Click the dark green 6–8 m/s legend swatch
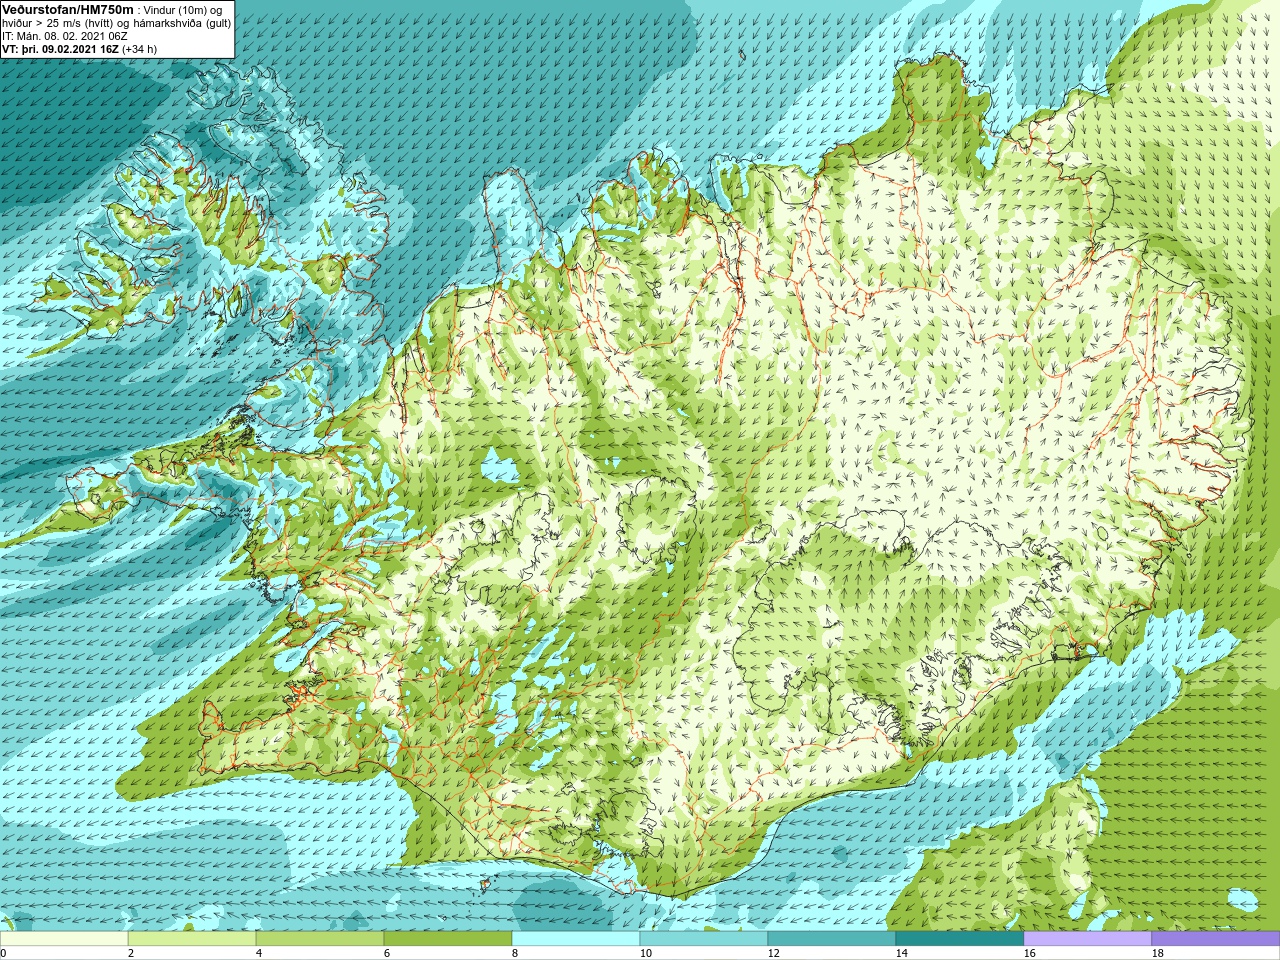1280x960 pixels. coord(448,939)
